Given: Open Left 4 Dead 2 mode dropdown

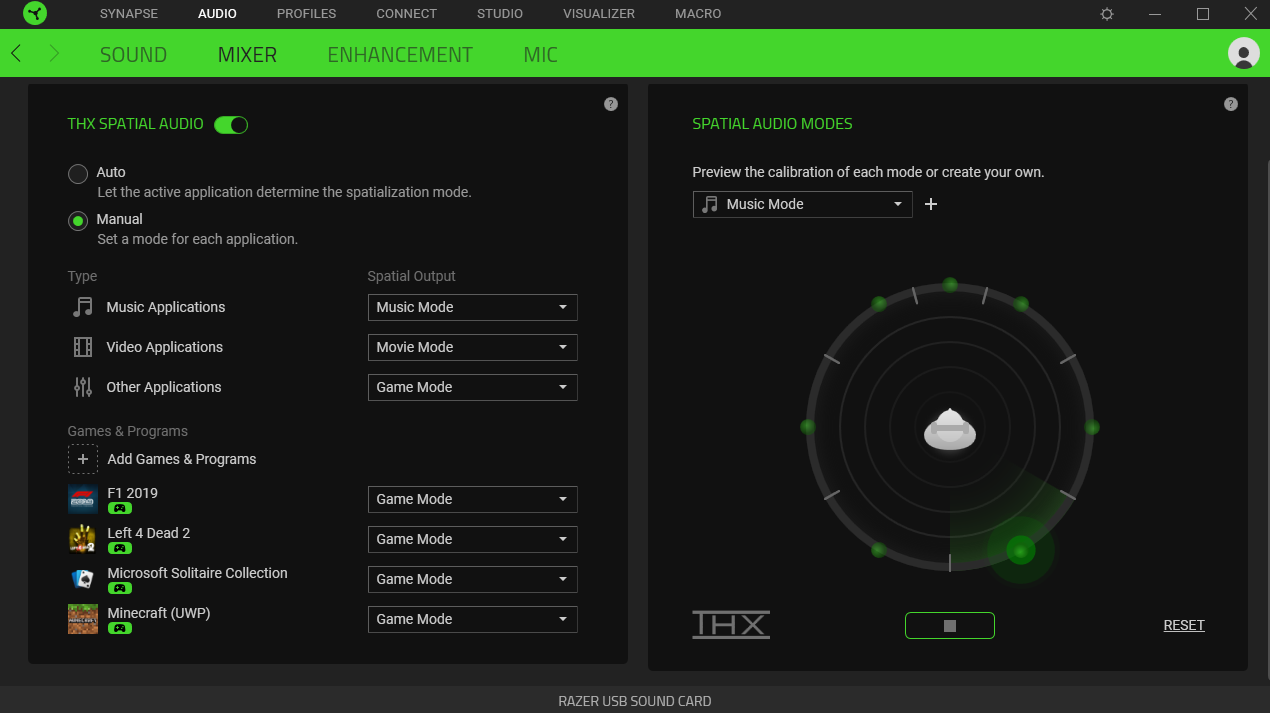Looking at the screenshot, I should coord(472,539).
